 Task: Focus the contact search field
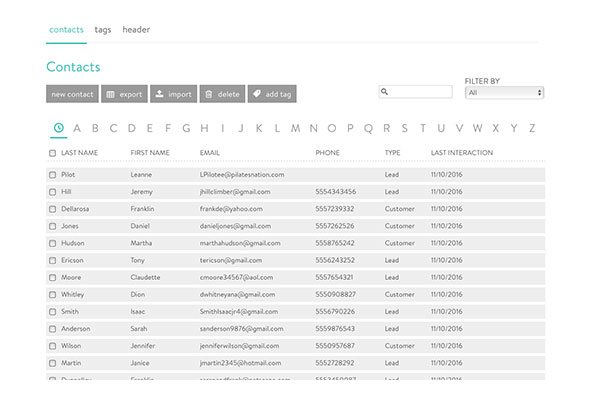click(x=415, y=91)
